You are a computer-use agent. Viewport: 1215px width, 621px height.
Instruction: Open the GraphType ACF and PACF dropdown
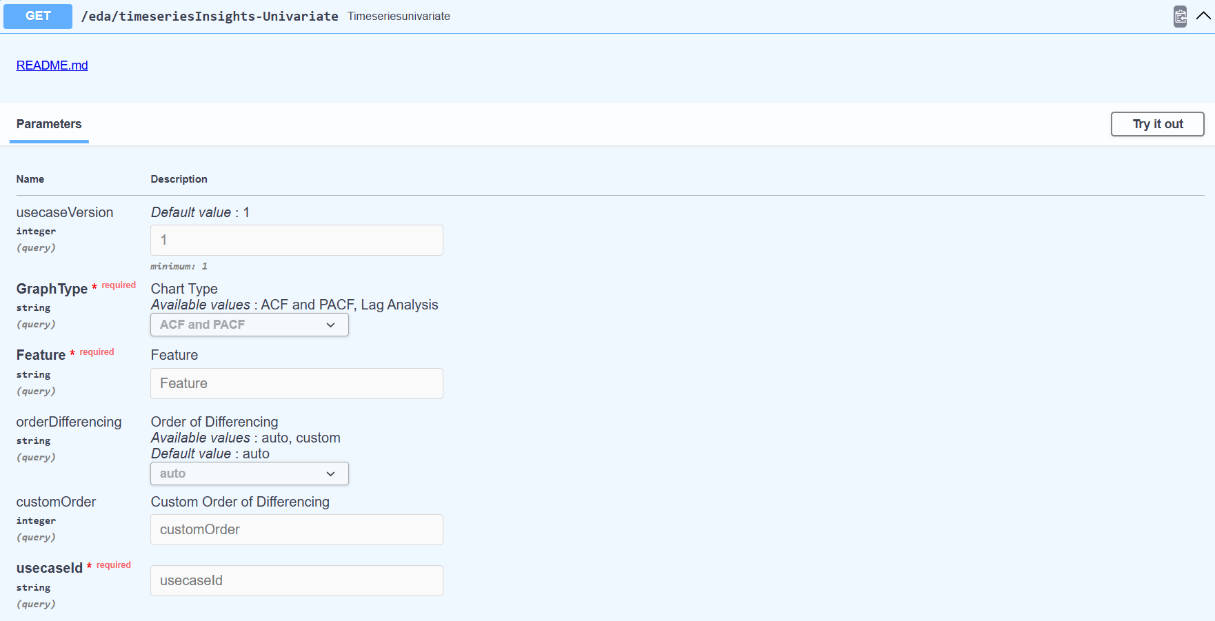249,325
